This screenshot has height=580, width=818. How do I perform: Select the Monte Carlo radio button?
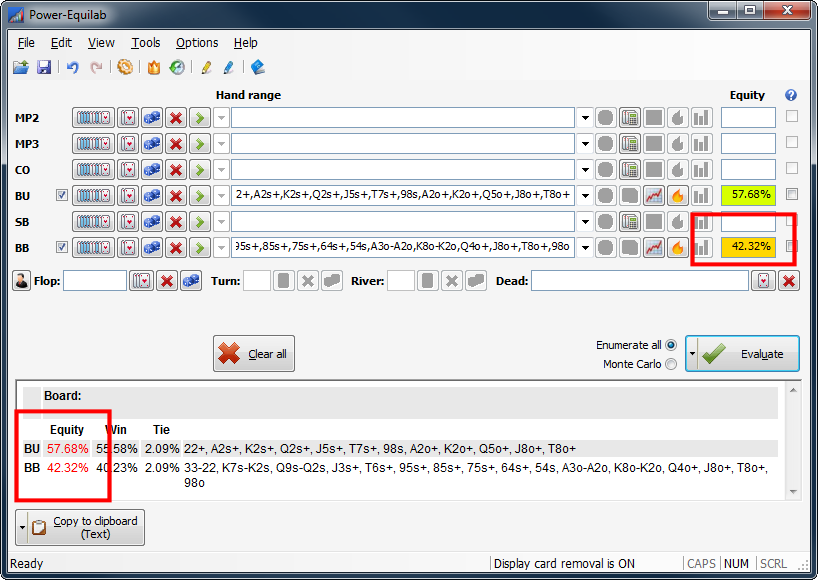[671, 364]
